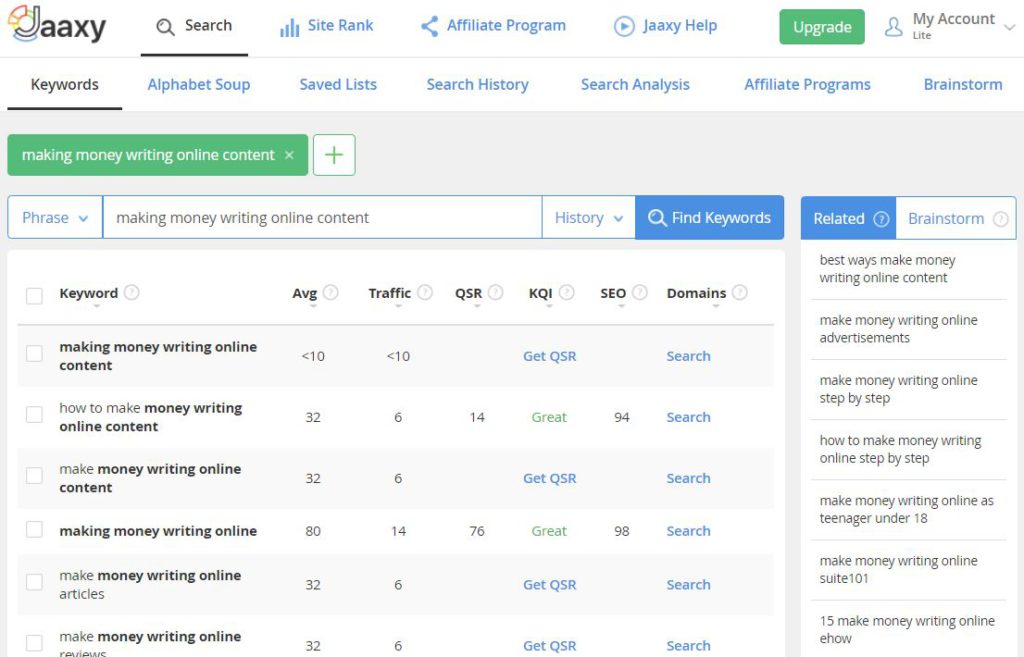Click the help icon next to QSR column
This screenshot has height=657, width=1024.
click(x=496, y=292)
